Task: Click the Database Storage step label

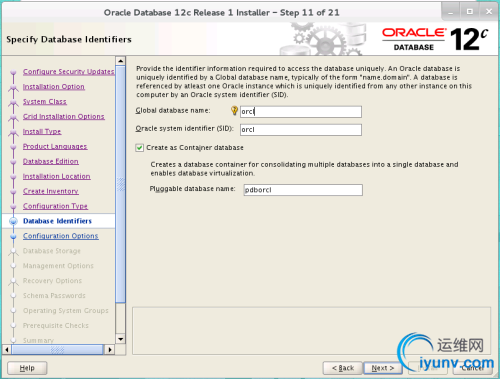Action: click(x=52, y=251)
